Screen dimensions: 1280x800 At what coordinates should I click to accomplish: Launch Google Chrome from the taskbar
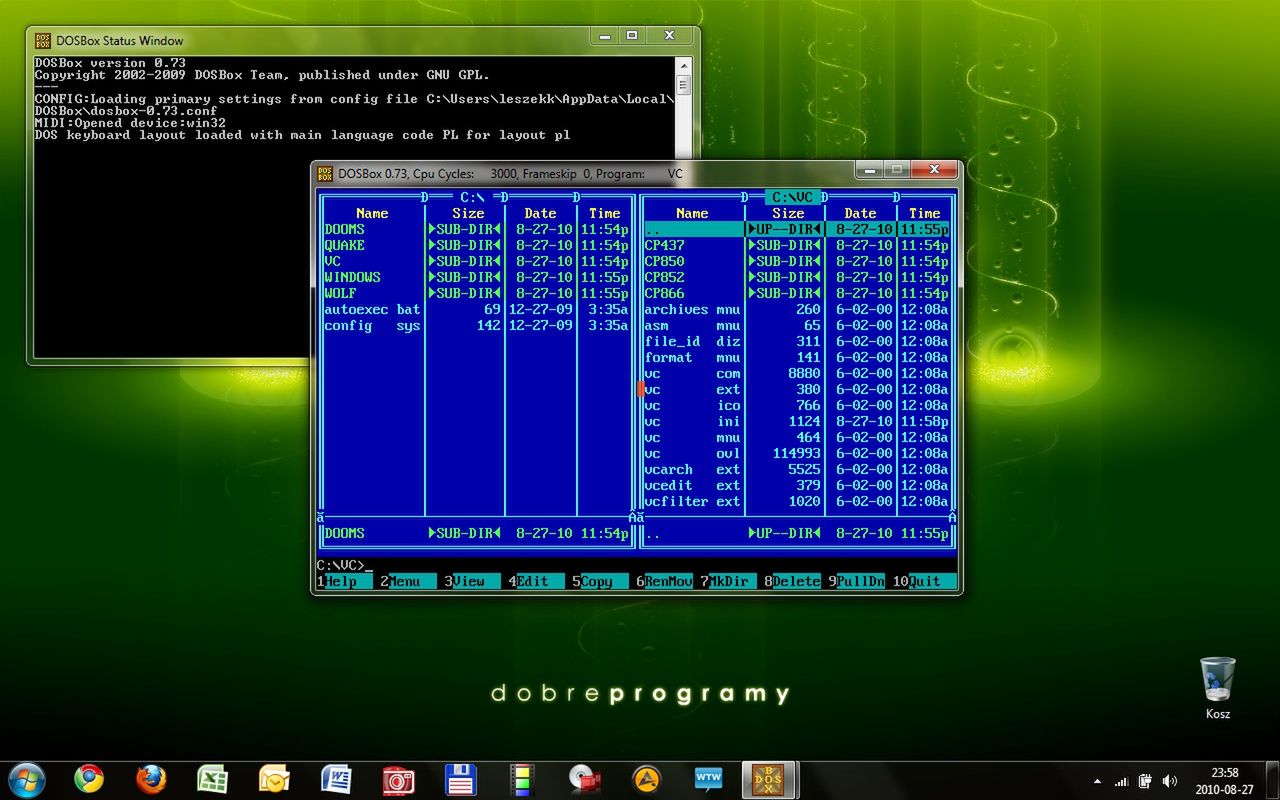point(89,779)
